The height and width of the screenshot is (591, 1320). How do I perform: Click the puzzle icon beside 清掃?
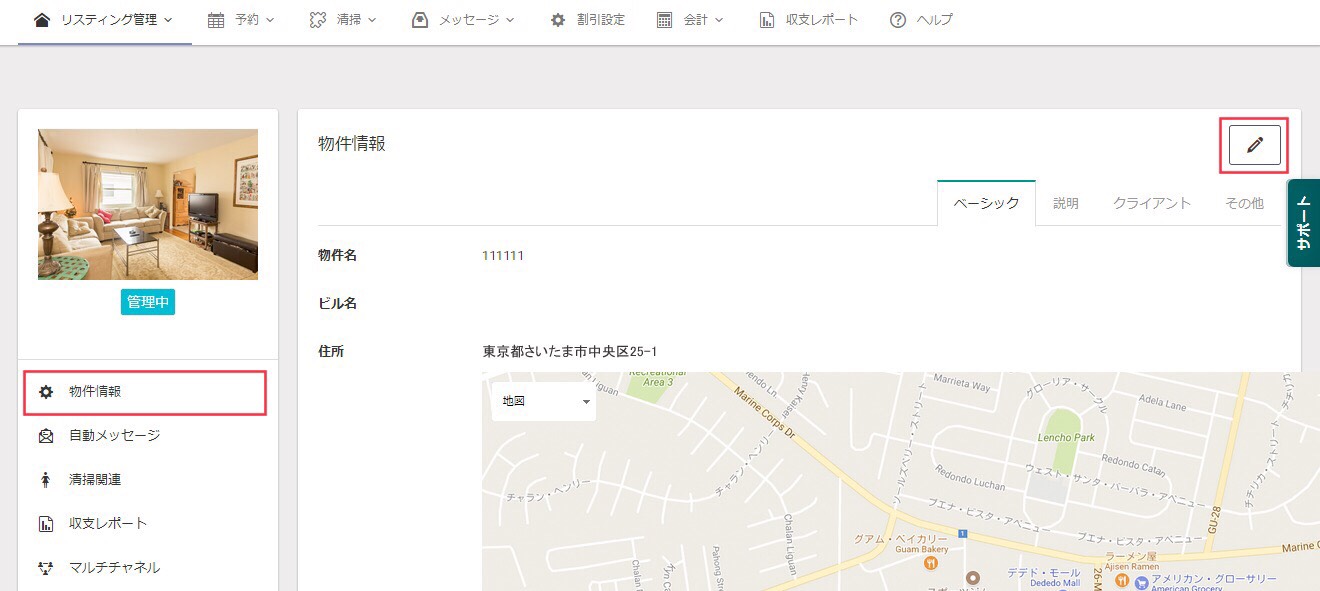pos(318,19)
